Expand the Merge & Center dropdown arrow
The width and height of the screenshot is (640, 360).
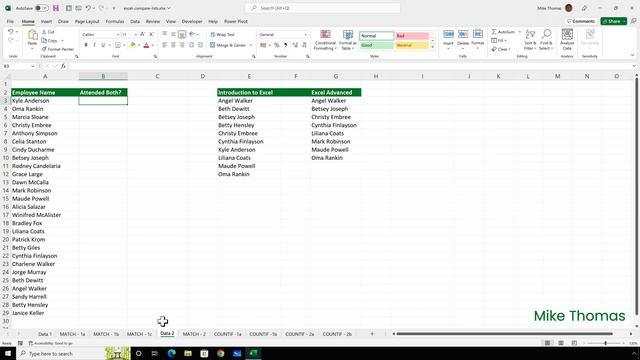point(251,45)
